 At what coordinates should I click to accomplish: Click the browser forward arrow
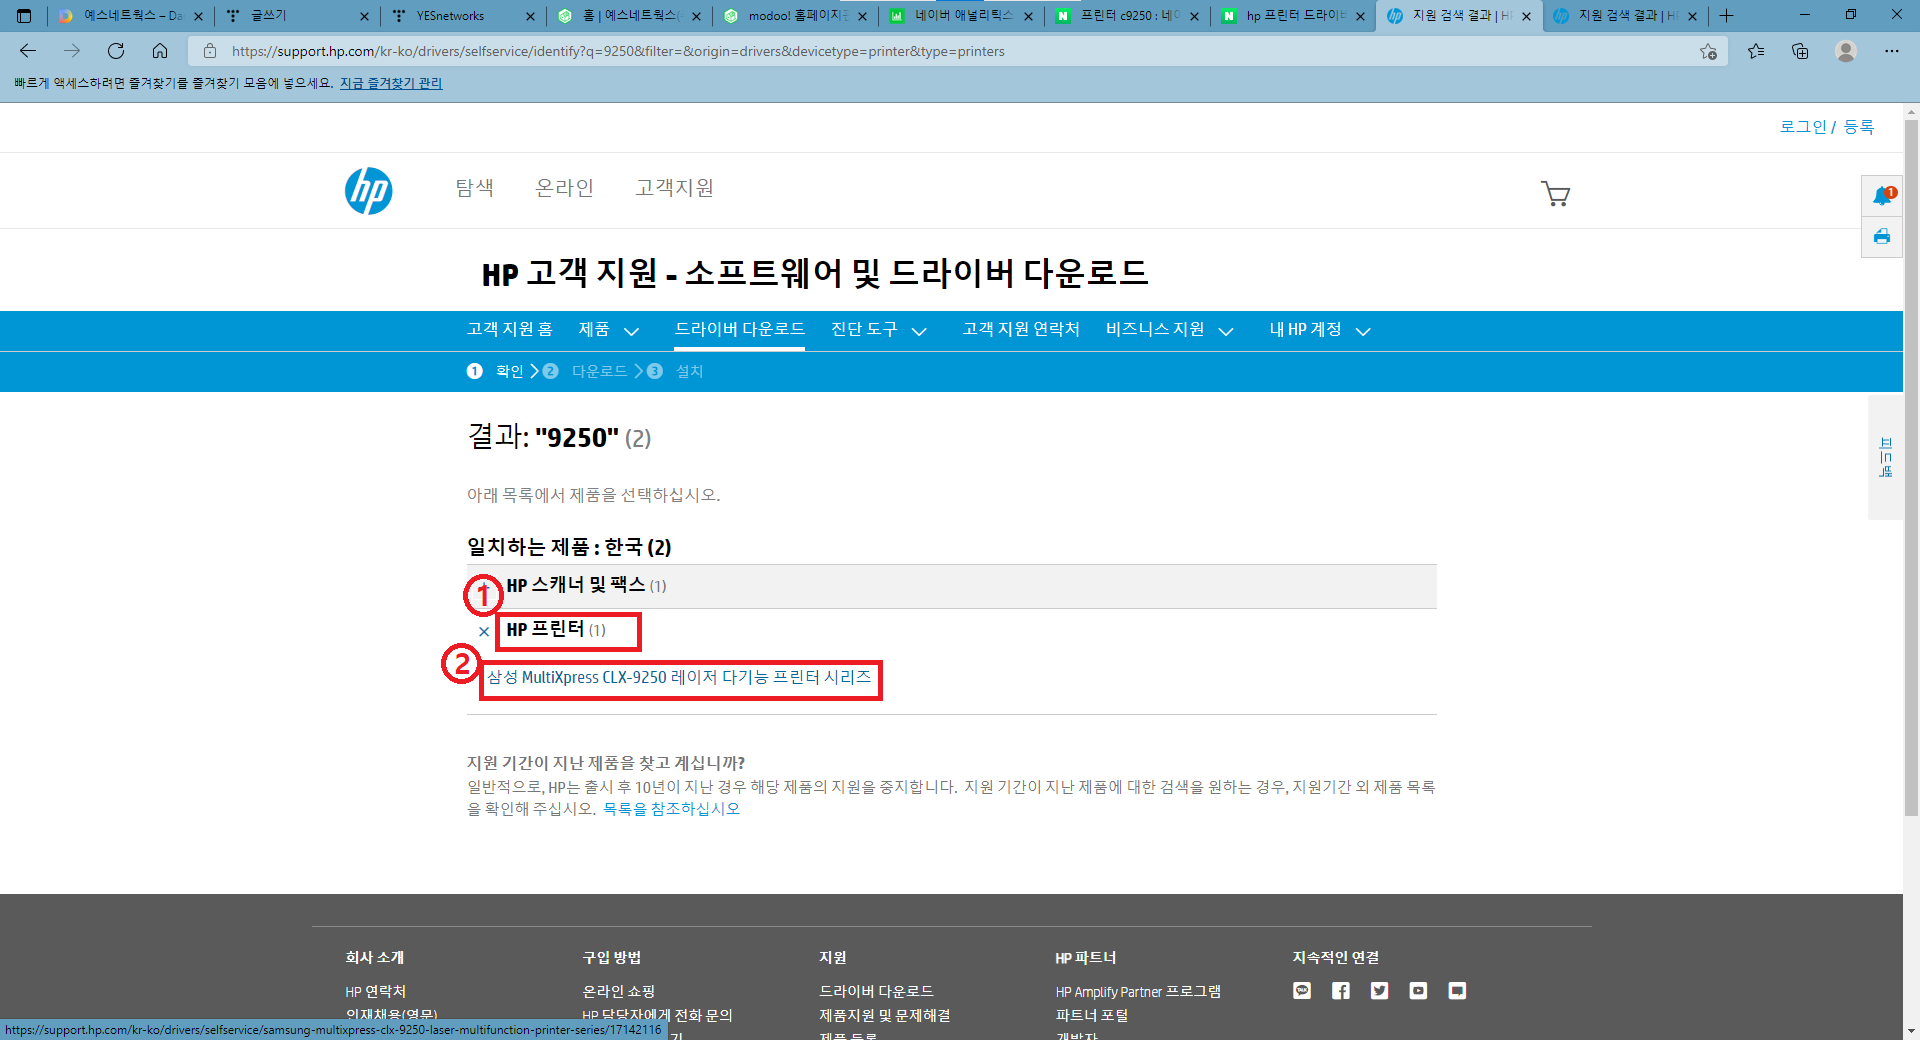tap(72, 51)
